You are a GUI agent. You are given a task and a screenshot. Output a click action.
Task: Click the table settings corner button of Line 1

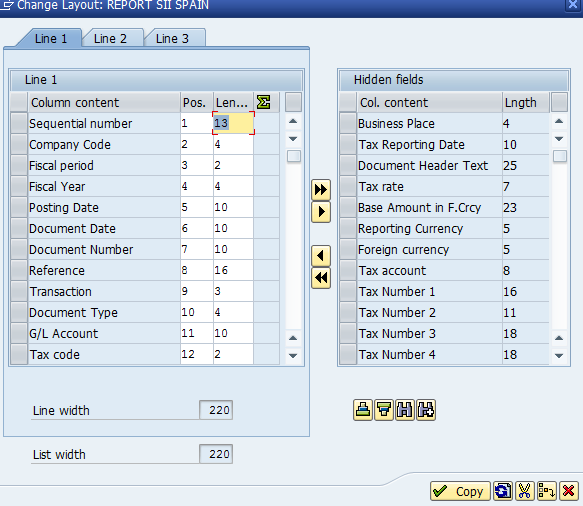point(293,102)
